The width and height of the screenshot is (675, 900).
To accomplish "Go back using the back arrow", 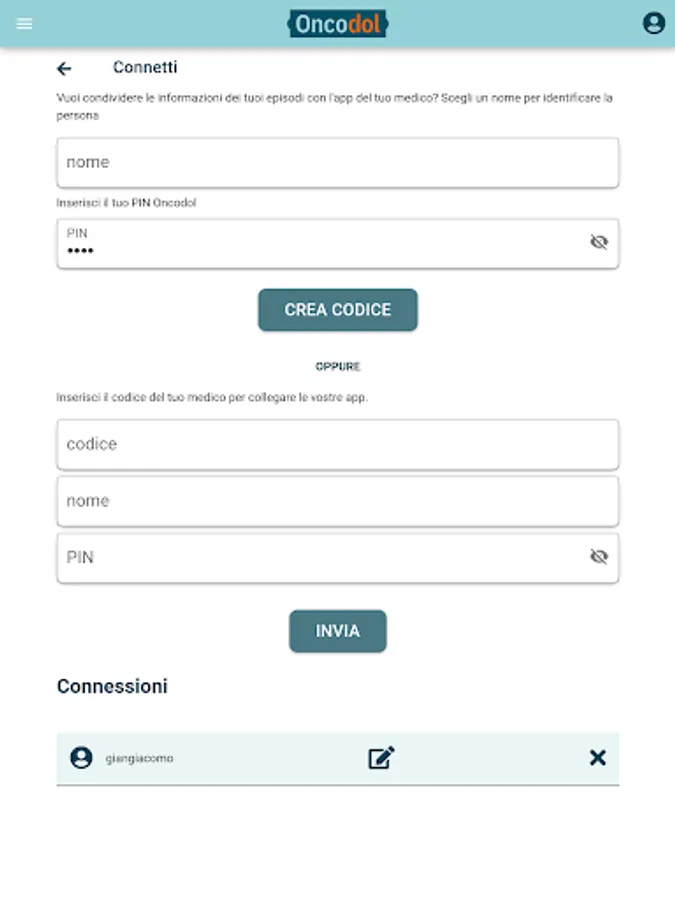I will [x=64, y=68].
